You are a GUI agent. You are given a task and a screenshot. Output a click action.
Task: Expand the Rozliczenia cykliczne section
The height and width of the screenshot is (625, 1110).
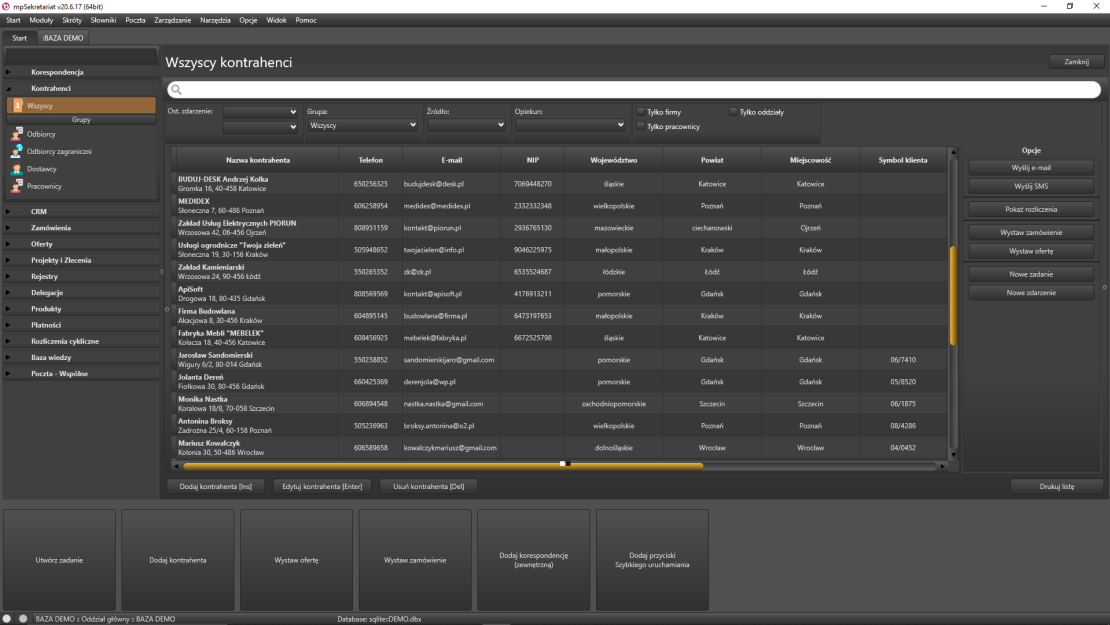pos(8,341)
